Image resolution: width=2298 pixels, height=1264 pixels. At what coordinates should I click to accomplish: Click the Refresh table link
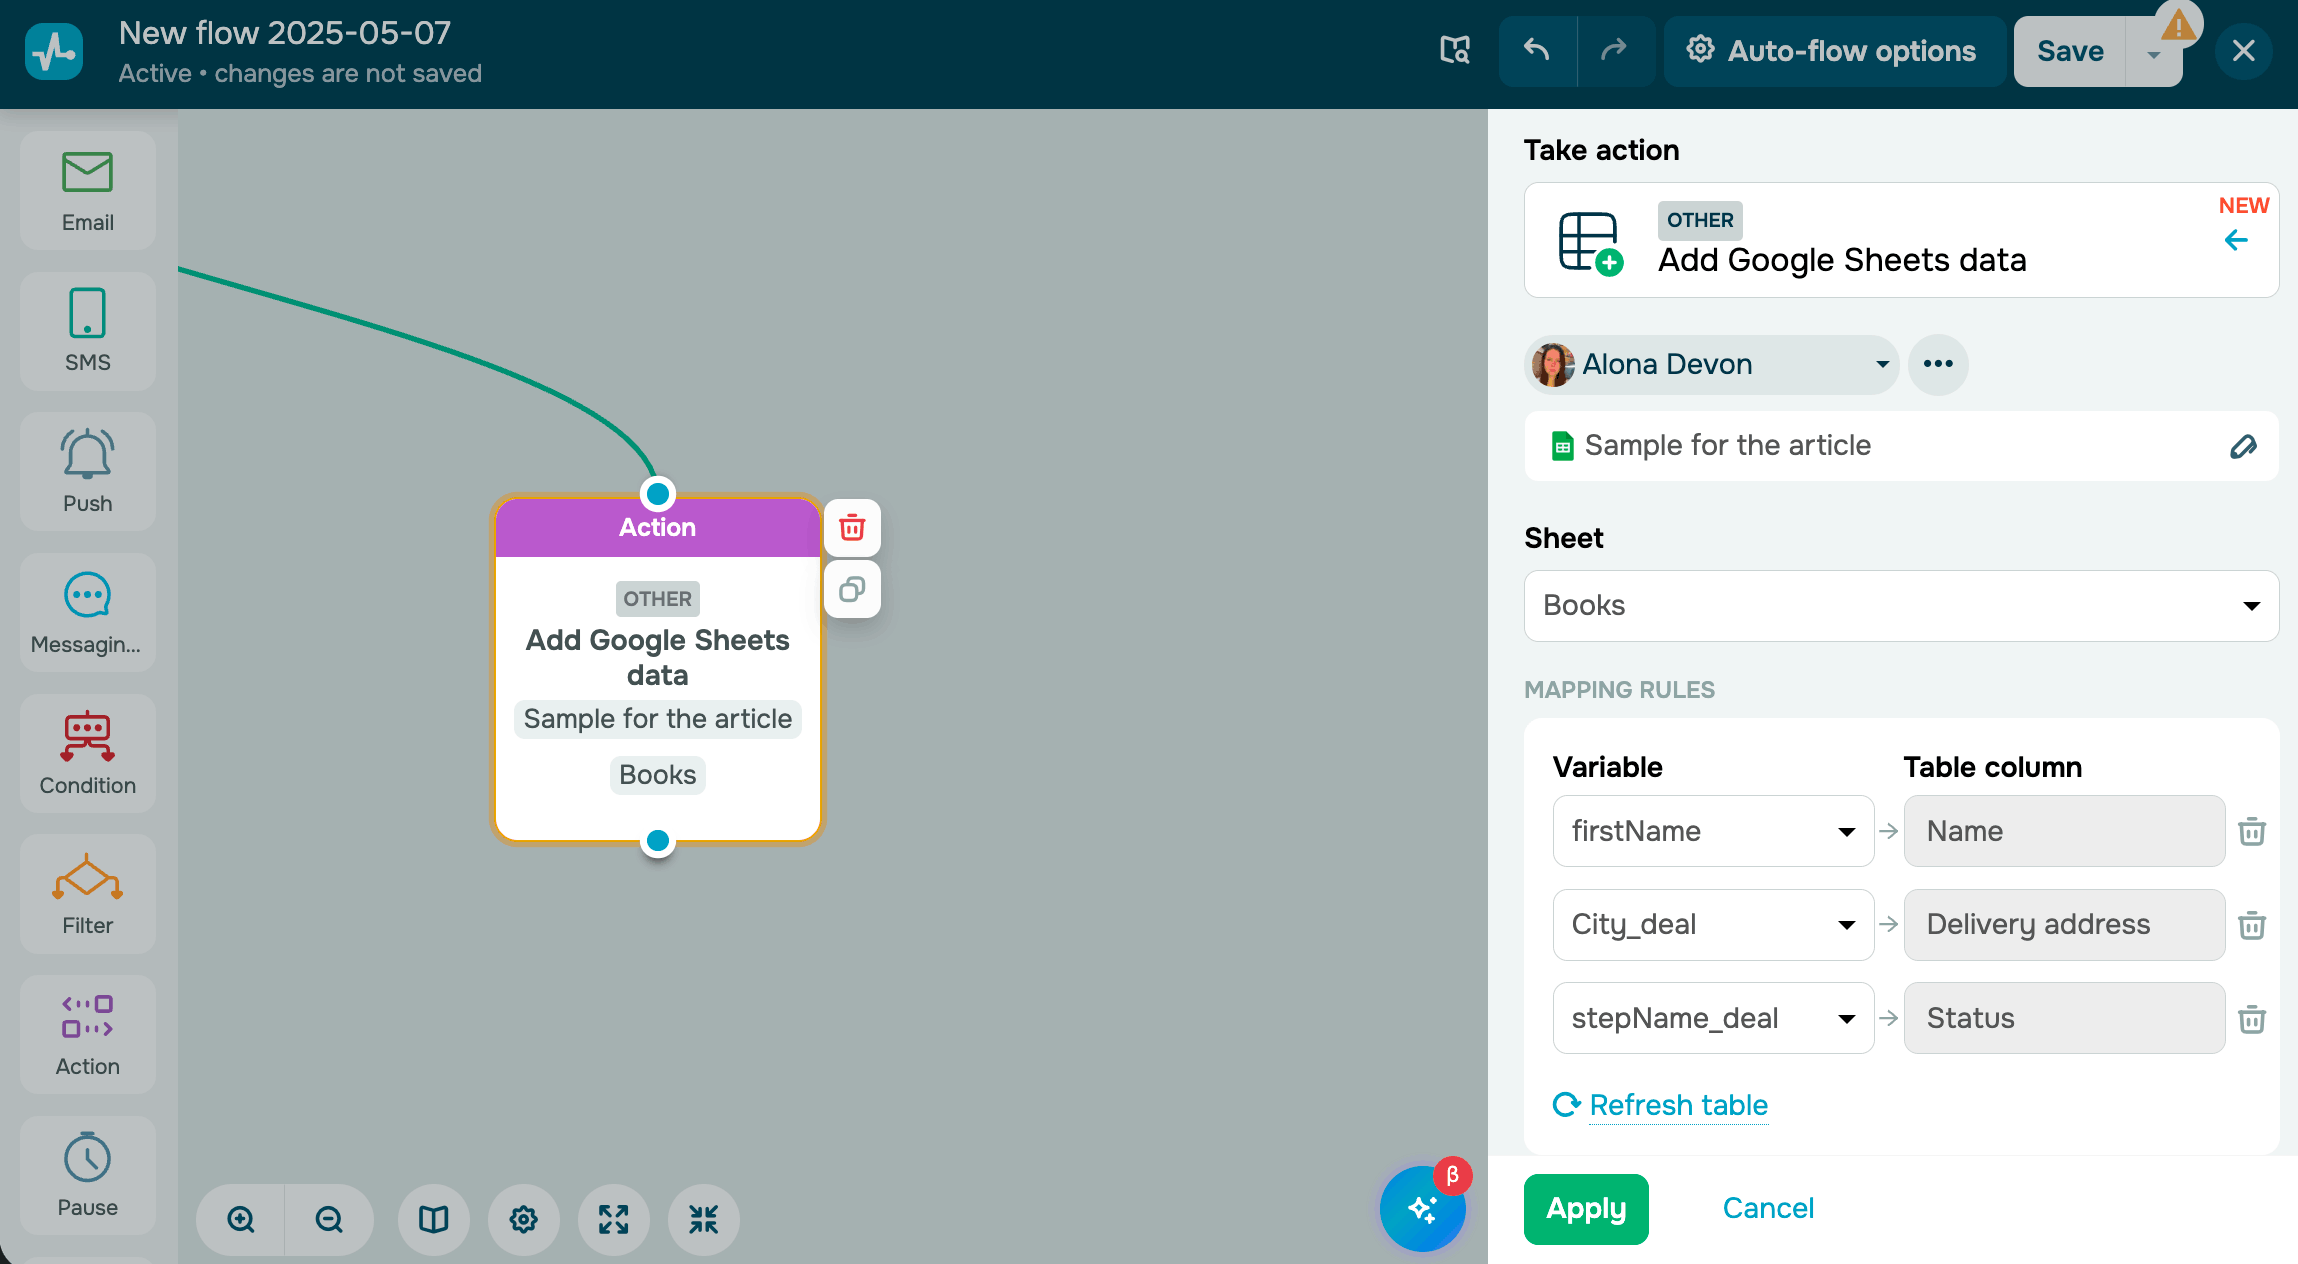(1678, 1105)
